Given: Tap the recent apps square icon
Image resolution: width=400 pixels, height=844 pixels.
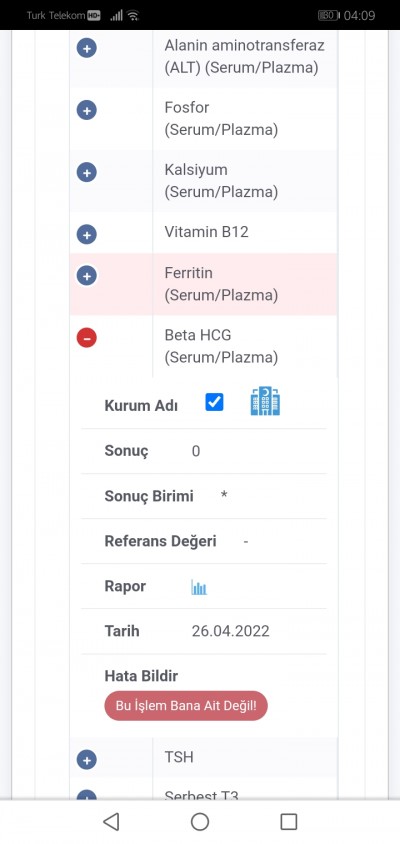Looking at the screenshot, I should [x=289, y=821].
